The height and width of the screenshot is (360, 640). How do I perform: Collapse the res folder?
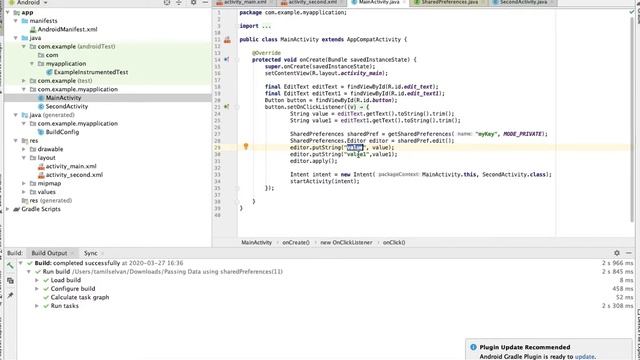(x=16, y=141)
